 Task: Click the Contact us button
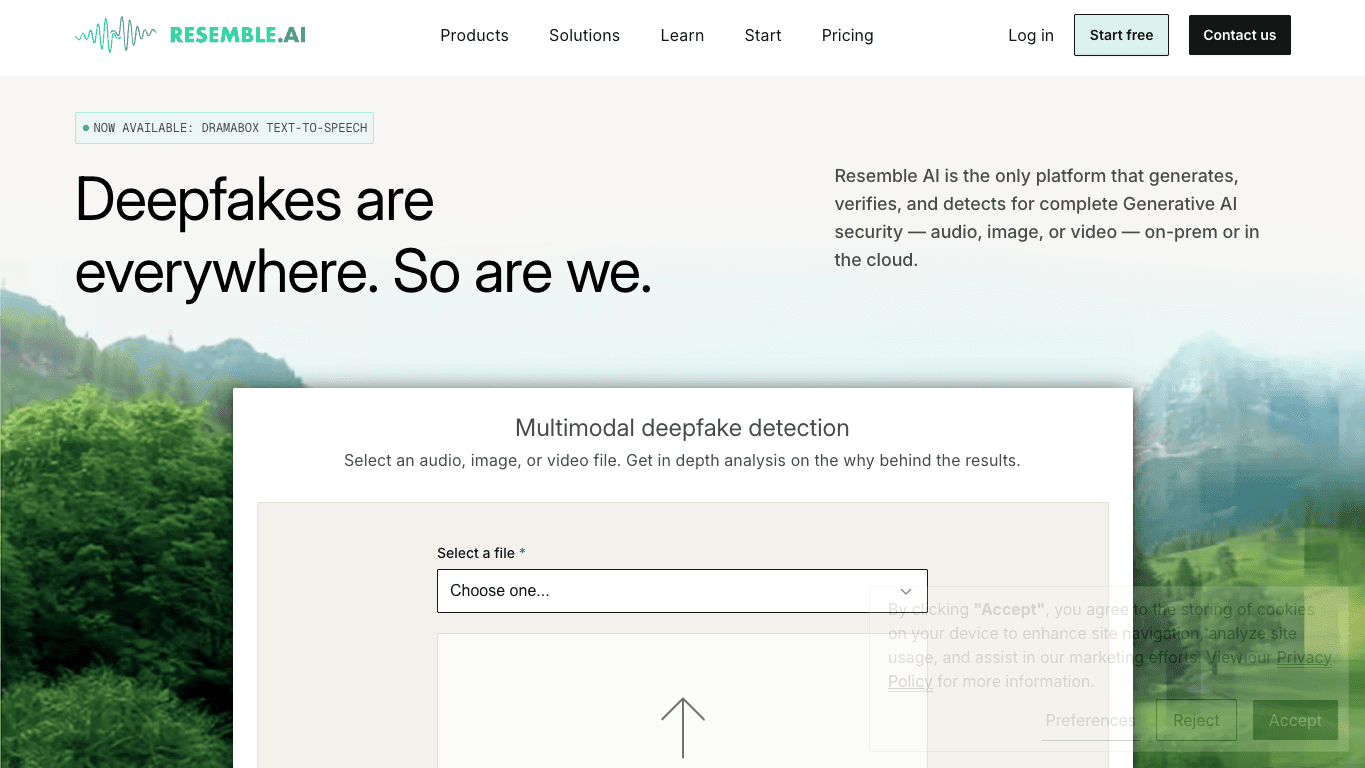click(1240, 35)
